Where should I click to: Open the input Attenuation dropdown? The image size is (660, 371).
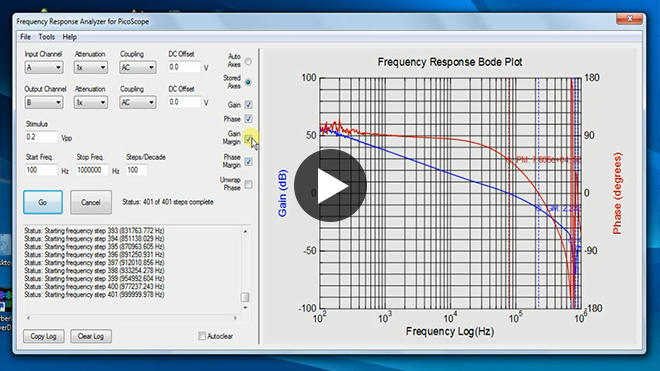90,67
